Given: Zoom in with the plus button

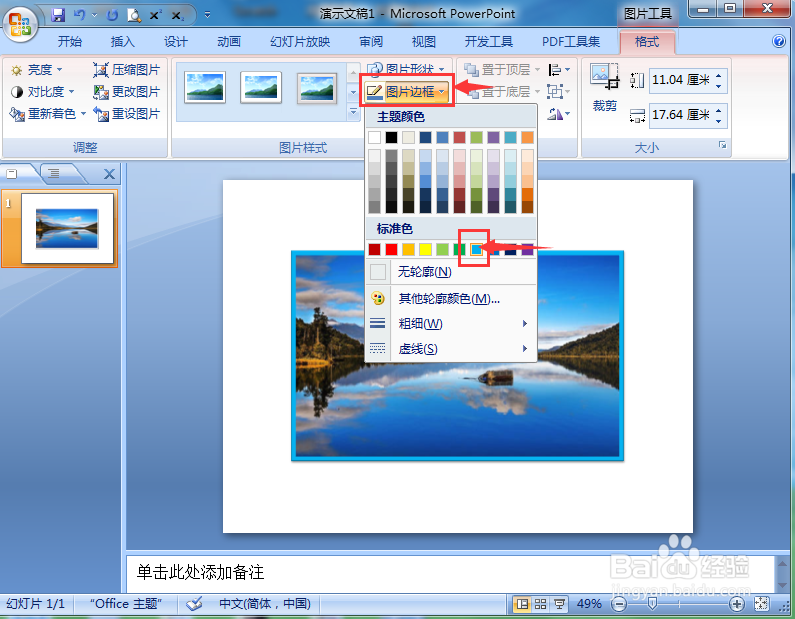Looking at the screenshot, I should pos(737,604).
